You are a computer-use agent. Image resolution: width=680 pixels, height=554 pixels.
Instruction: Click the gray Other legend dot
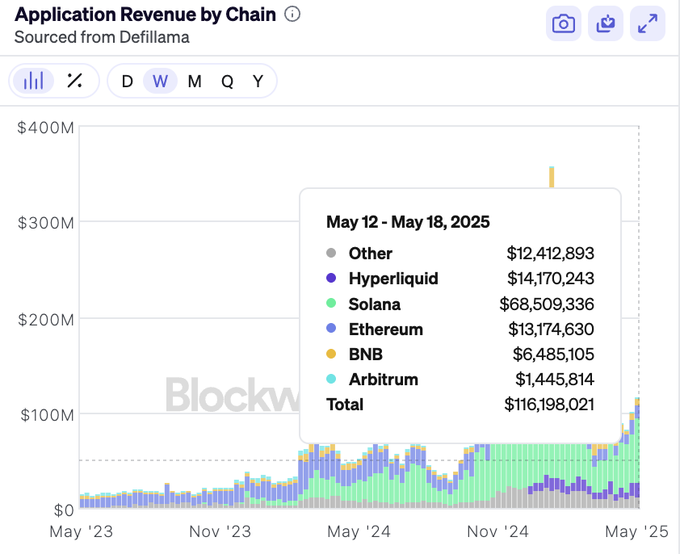pos(332,254)
